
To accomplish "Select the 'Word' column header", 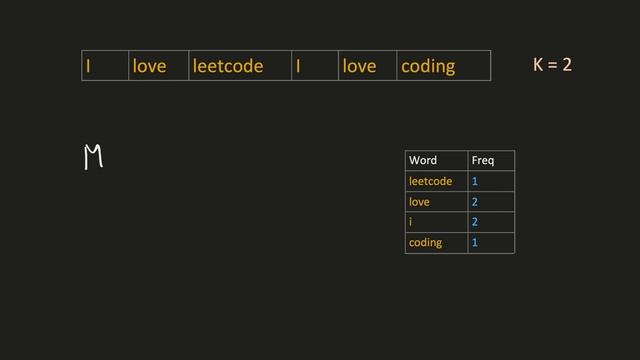I will [436, 160].
